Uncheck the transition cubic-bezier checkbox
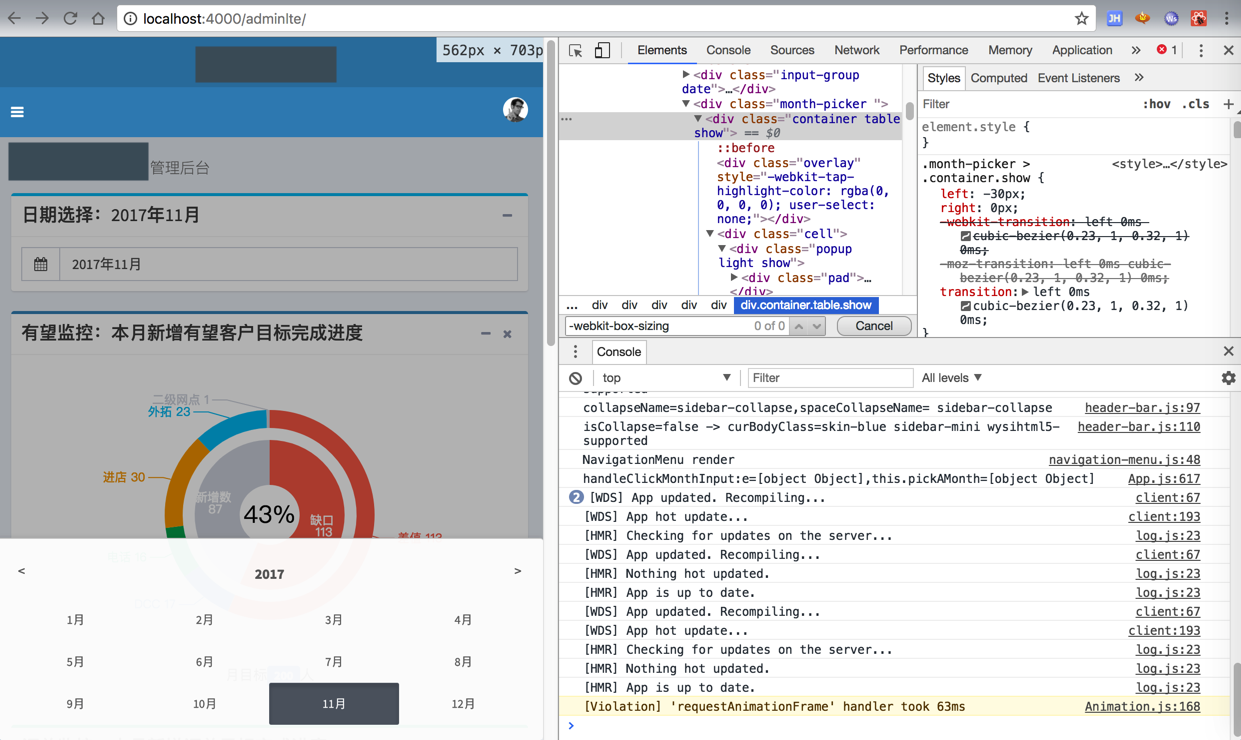Screen dimensions: 1241x740 pos(966,307)
